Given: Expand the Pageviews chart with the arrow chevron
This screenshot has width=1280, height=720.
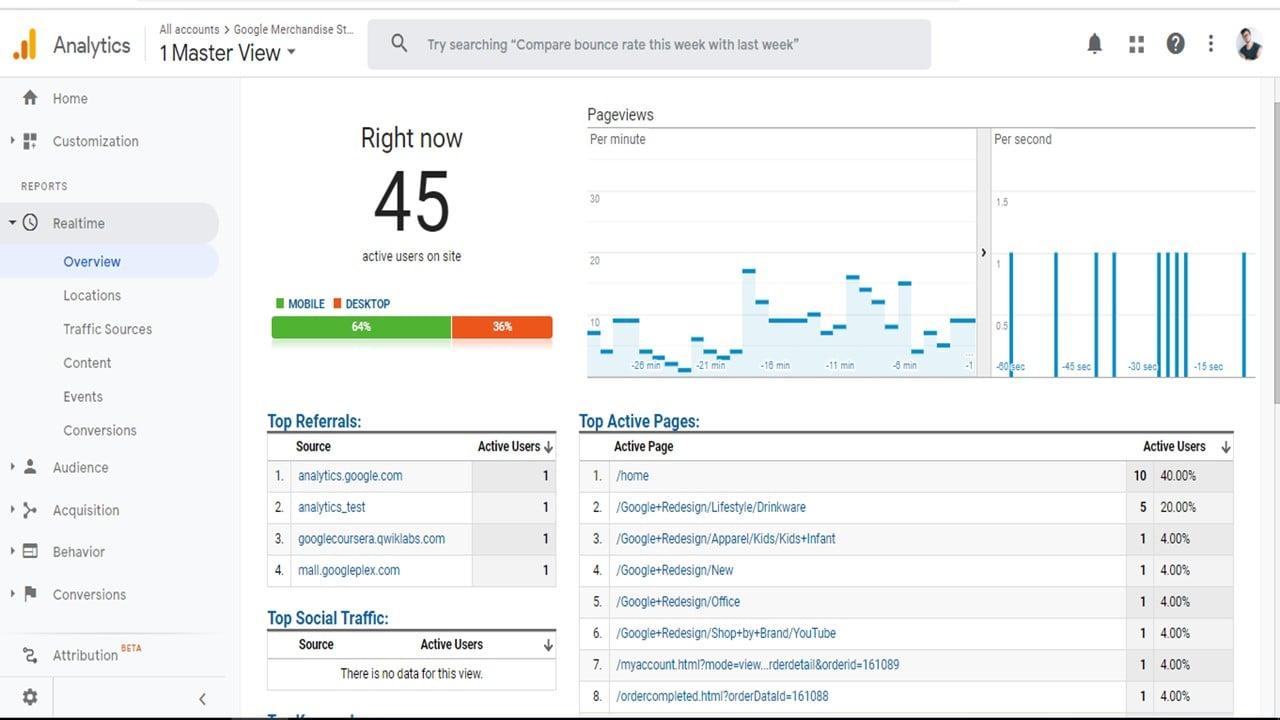Looking at the screenshot, I should tap(983, 252).
